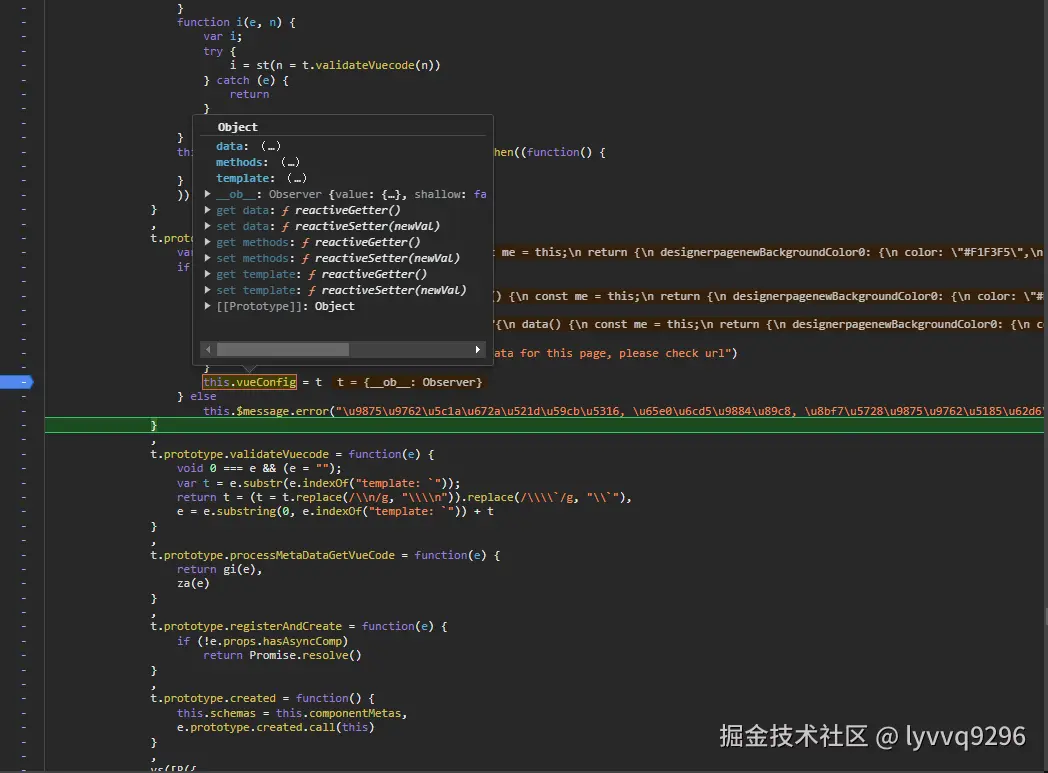This screenshot has height=773, width=1048.
Task: Click the inline value 't = {__ob__: Observer}'
Action: 409,382
